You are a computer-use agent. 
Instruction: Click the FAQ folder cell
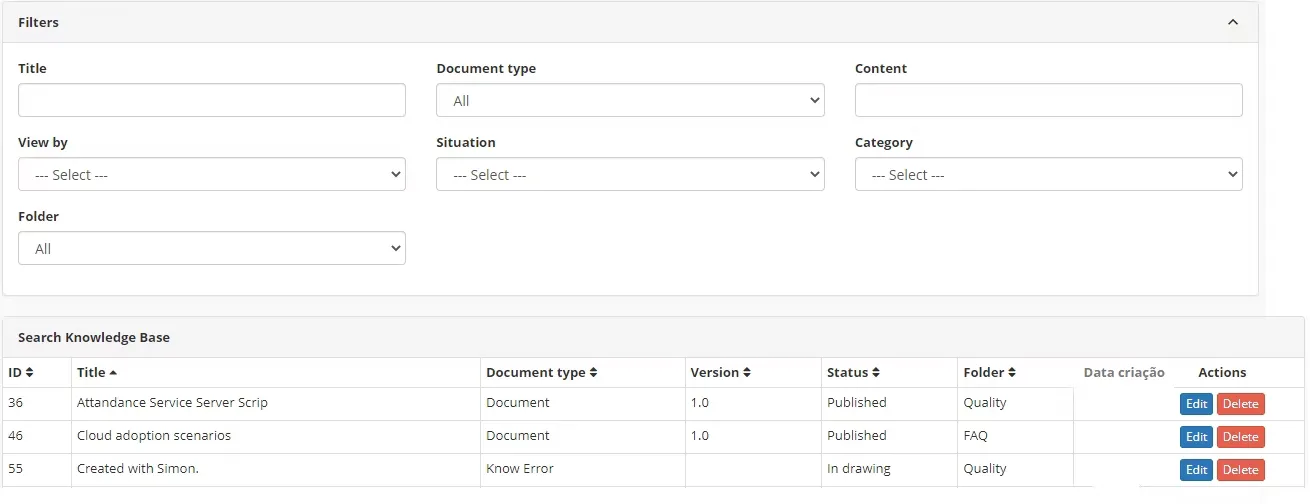[x=975, y=435]
